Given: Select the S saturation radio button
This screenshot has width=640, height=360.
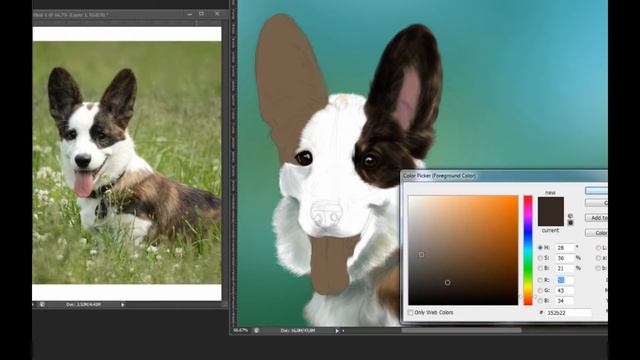Looking at the screenshot, I should [540, 258].
